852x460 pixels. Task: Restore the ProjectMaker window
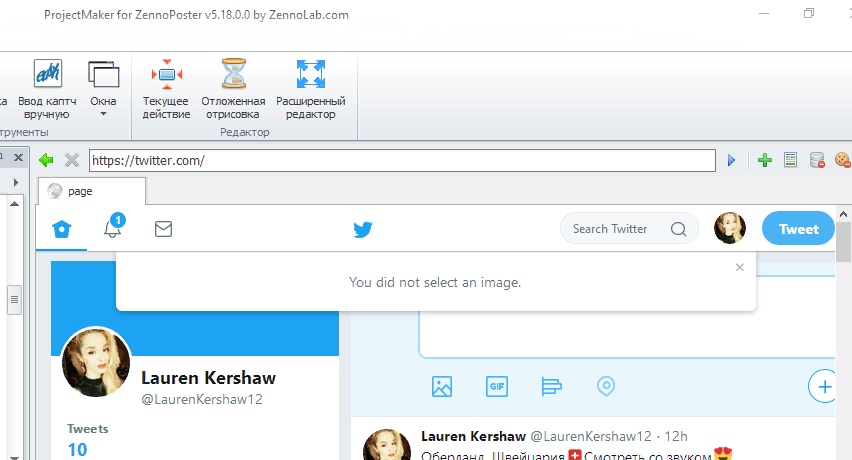point(809,14)
